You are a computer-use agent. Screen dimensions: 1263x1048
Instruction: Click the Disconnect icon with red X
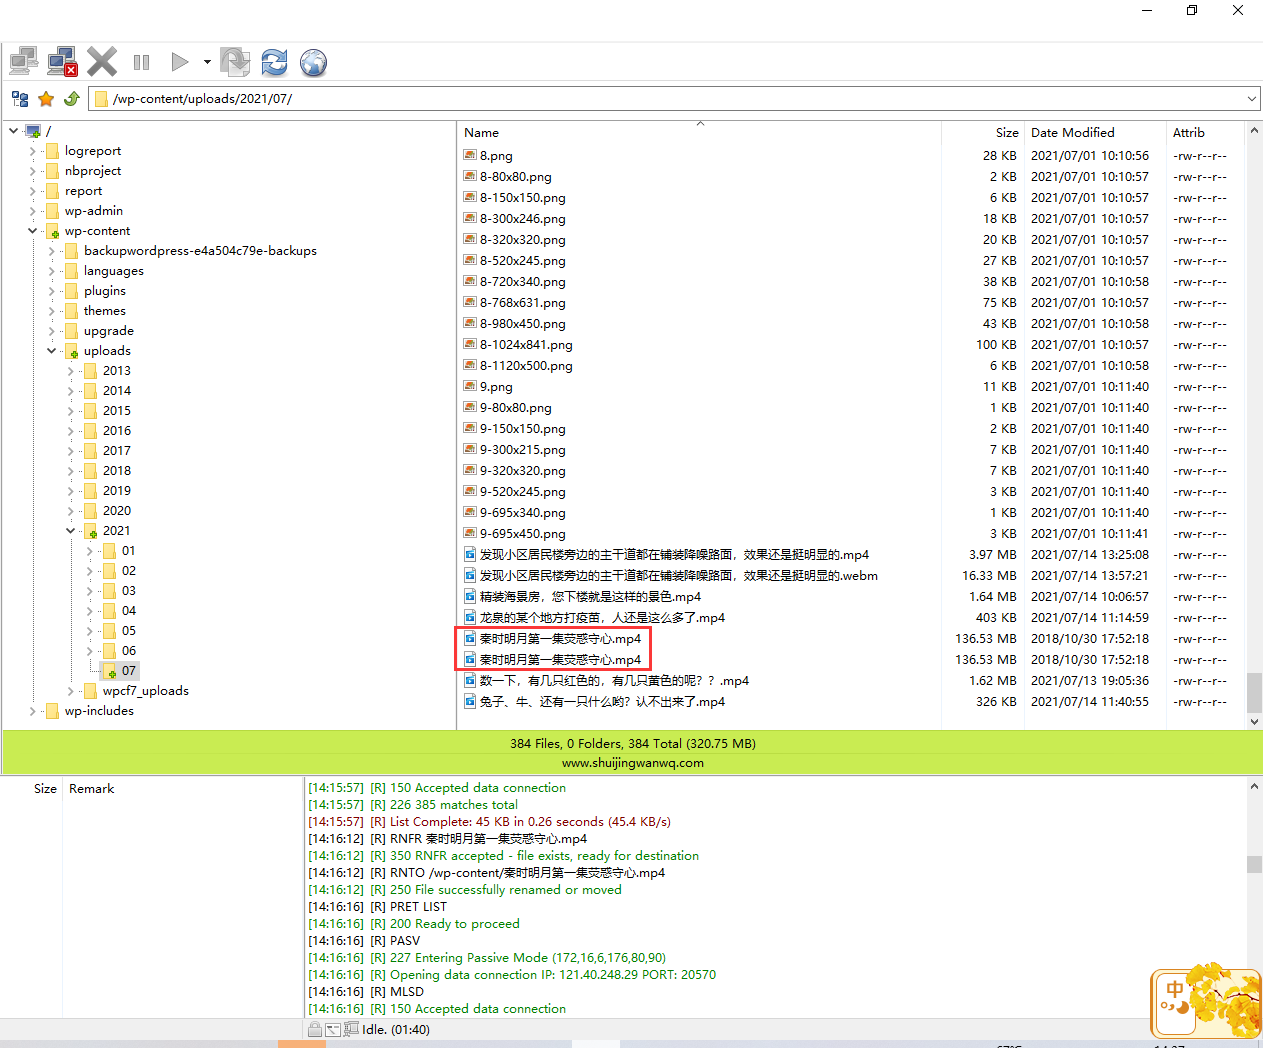(x=63, y=62)
